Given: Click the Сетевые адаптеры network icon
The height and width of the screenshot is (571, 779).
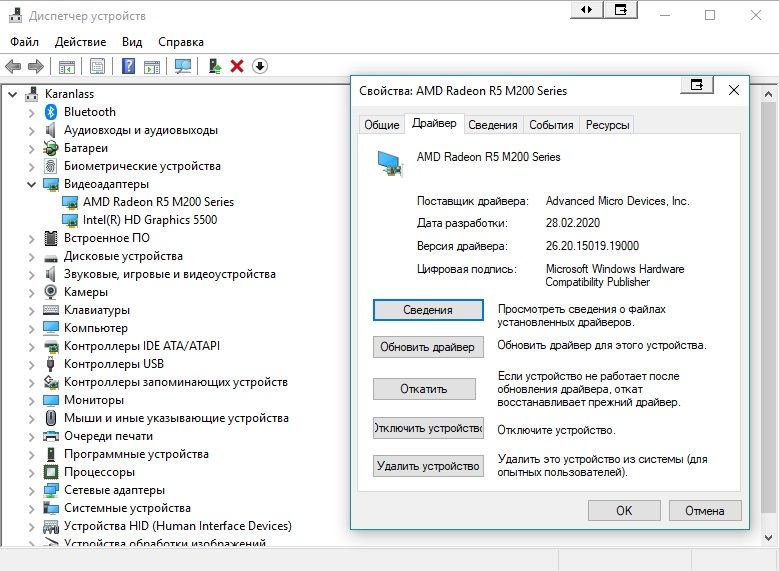Looking at the screenshot, I should click(x=51, y=490).
